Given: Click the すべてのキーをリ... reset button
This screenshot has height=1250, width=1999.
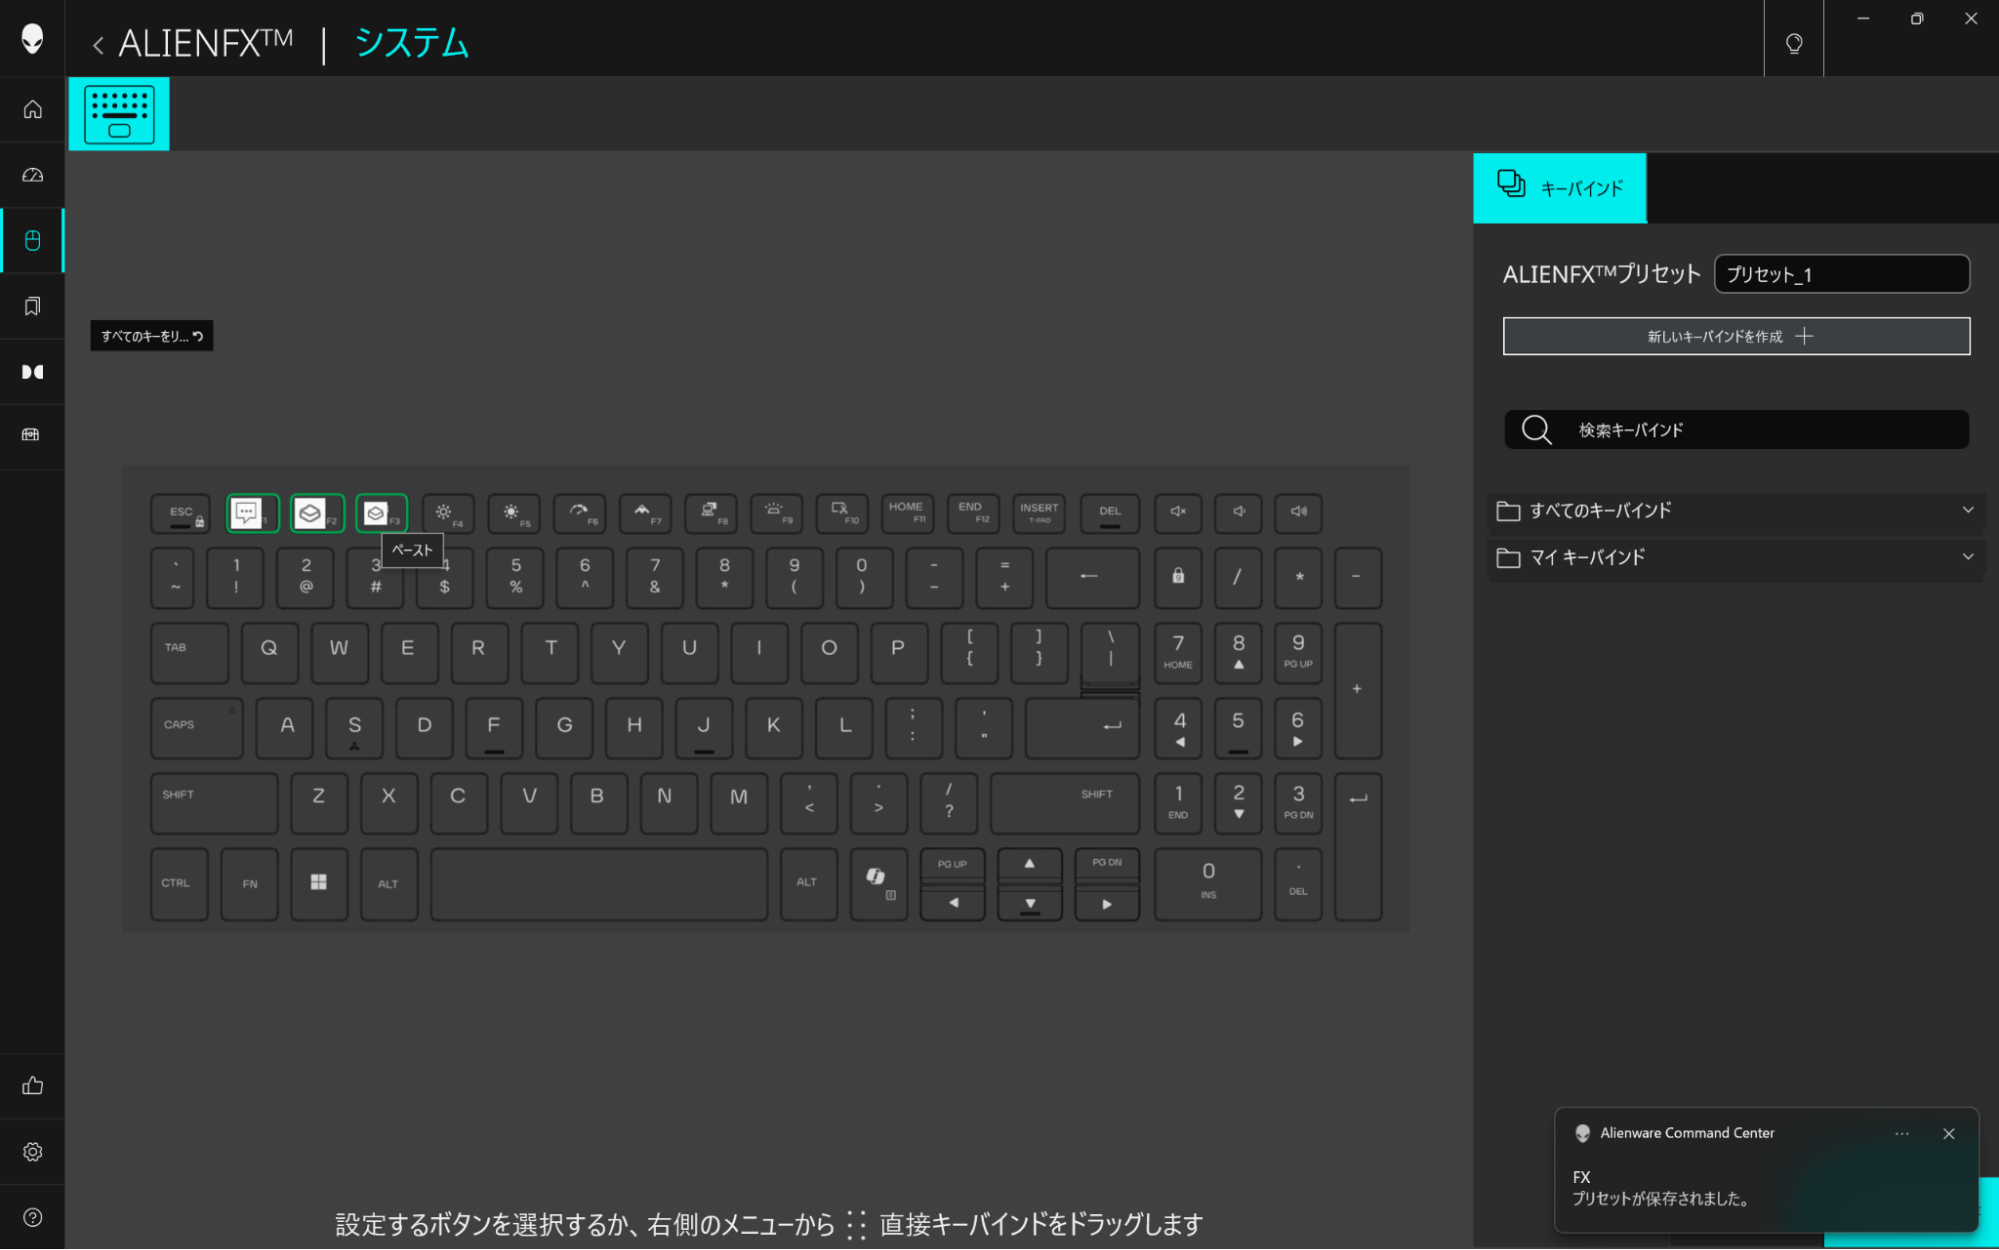Looking at the screenshot, I should coord(152,336).
